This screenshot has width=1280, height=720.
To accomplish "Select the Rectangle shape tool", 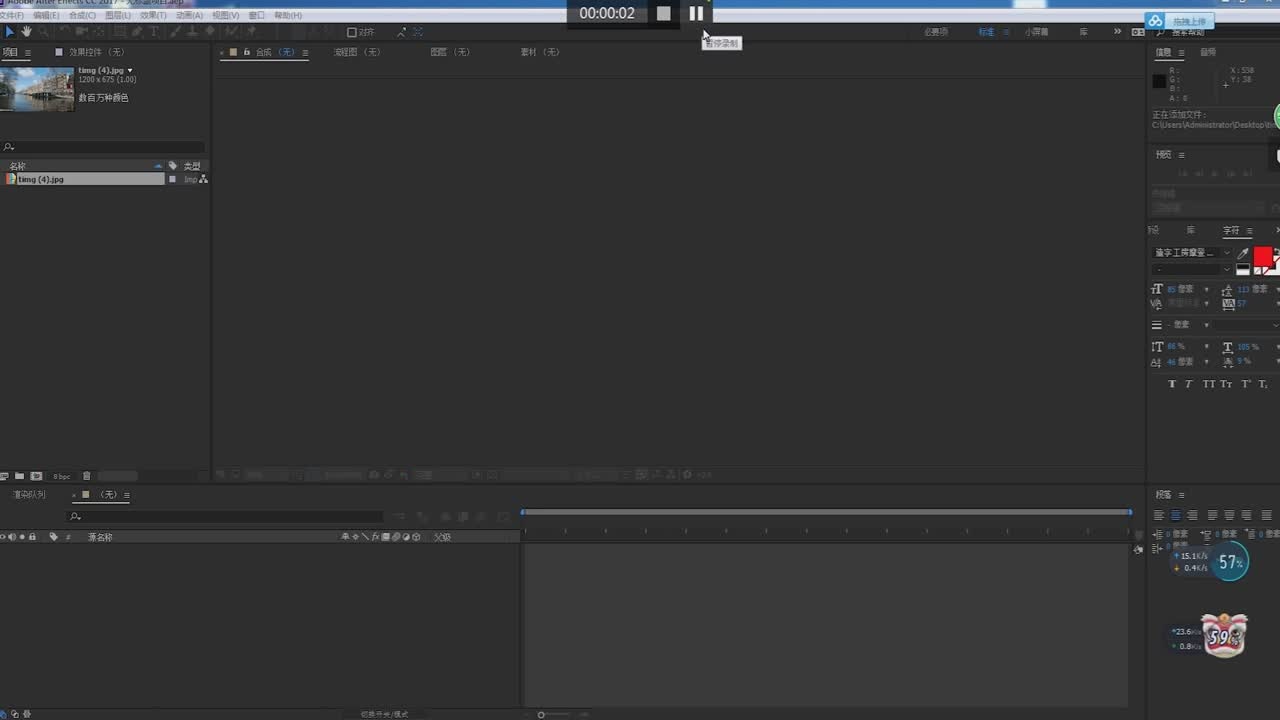I will (119, 32).
